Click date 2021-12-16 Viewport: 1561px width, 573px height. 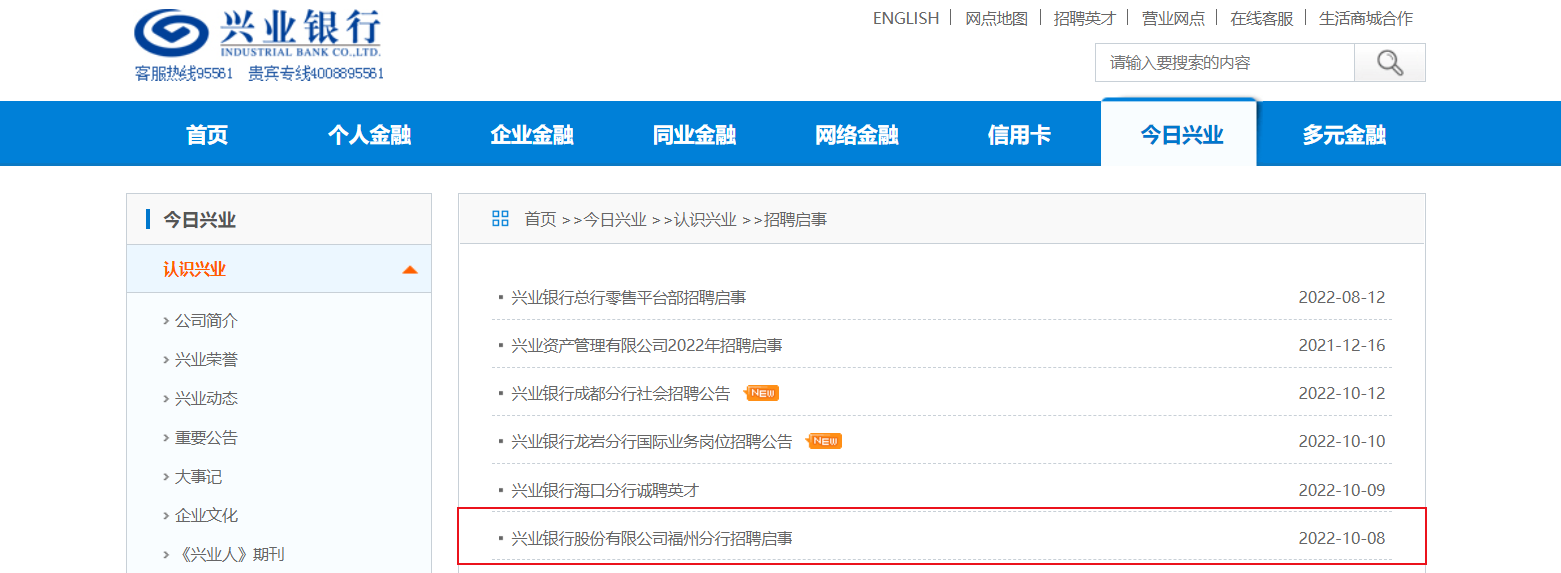(x=1342, y=345)
